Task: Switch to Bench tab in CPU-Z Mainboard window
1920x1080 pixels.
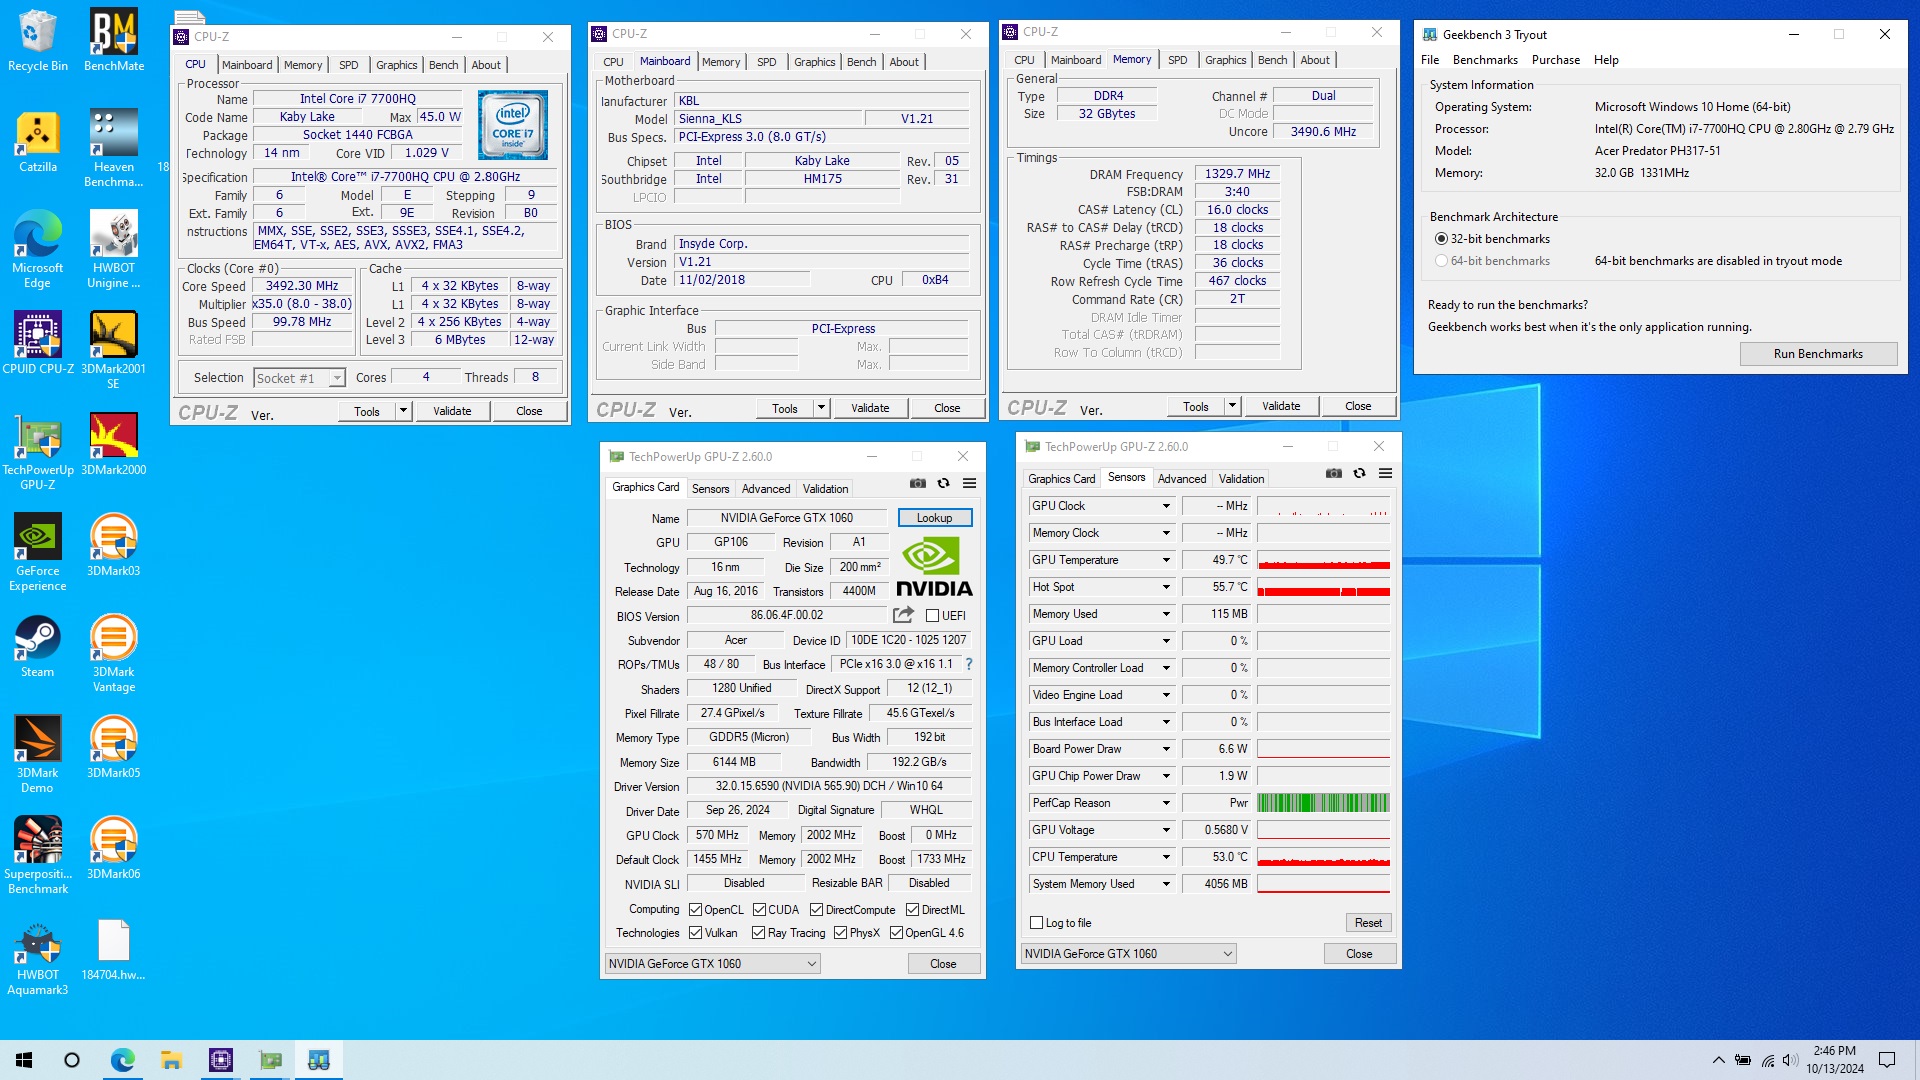Action: tap(861, 62)
